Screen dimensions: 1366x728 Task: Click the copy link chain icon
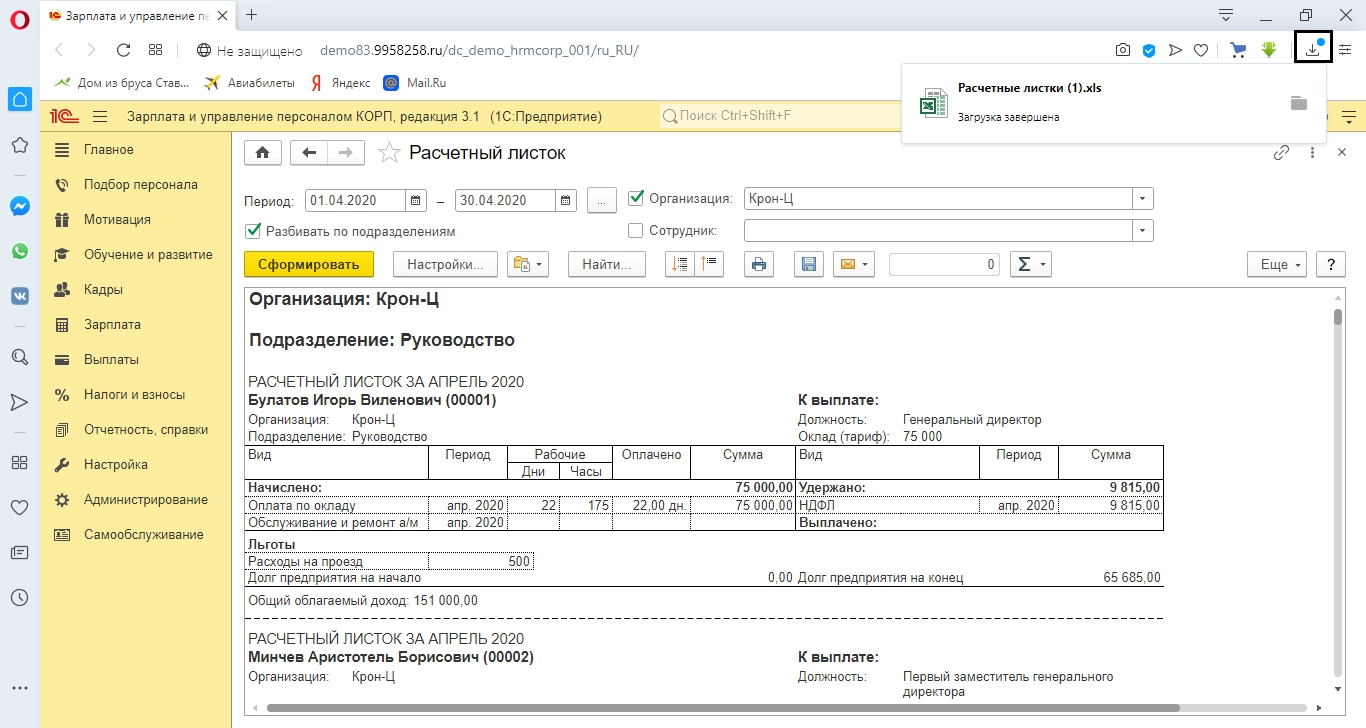(1281, 153)
